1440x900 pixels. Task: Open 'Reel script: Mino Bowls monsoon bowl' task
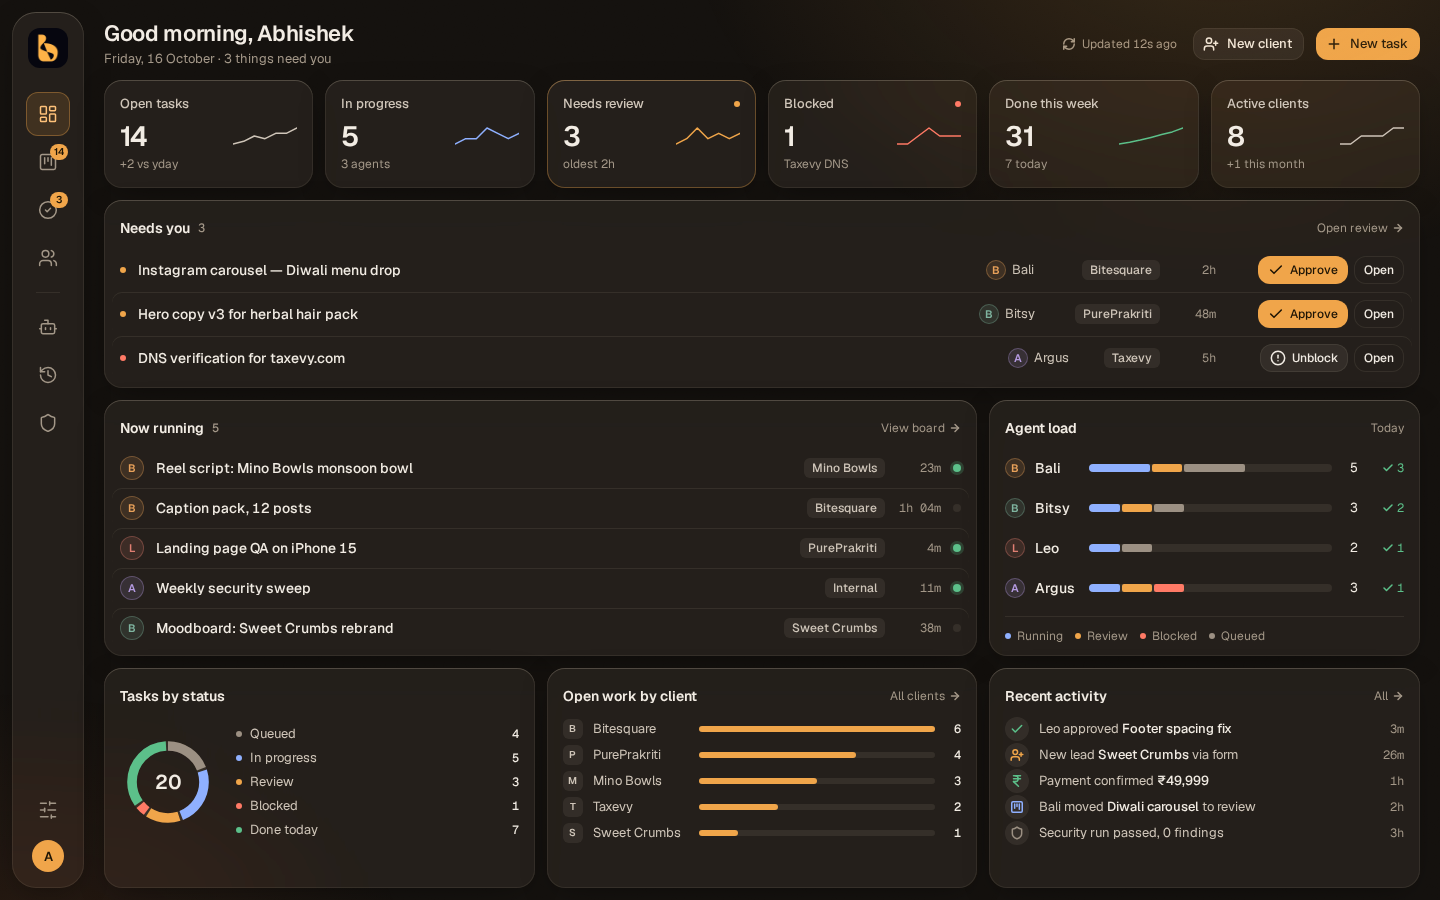pyautogui.click(x=540, y=468)
